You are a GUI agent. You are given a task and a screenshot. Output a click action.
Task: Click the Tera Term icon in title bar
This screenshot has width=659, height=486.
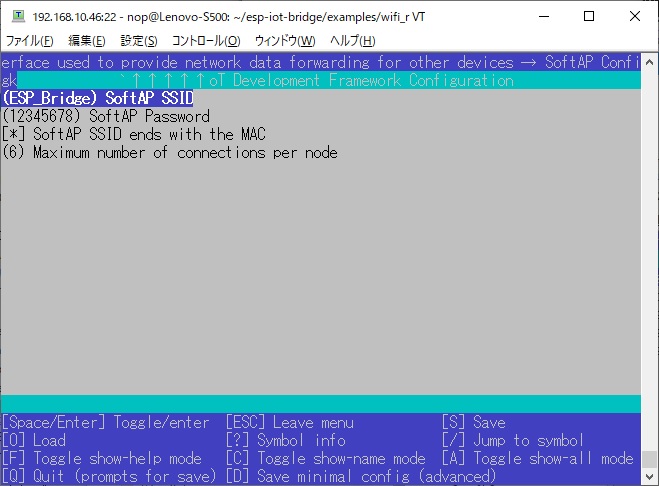pyautogui.click(x=18, y=16)
